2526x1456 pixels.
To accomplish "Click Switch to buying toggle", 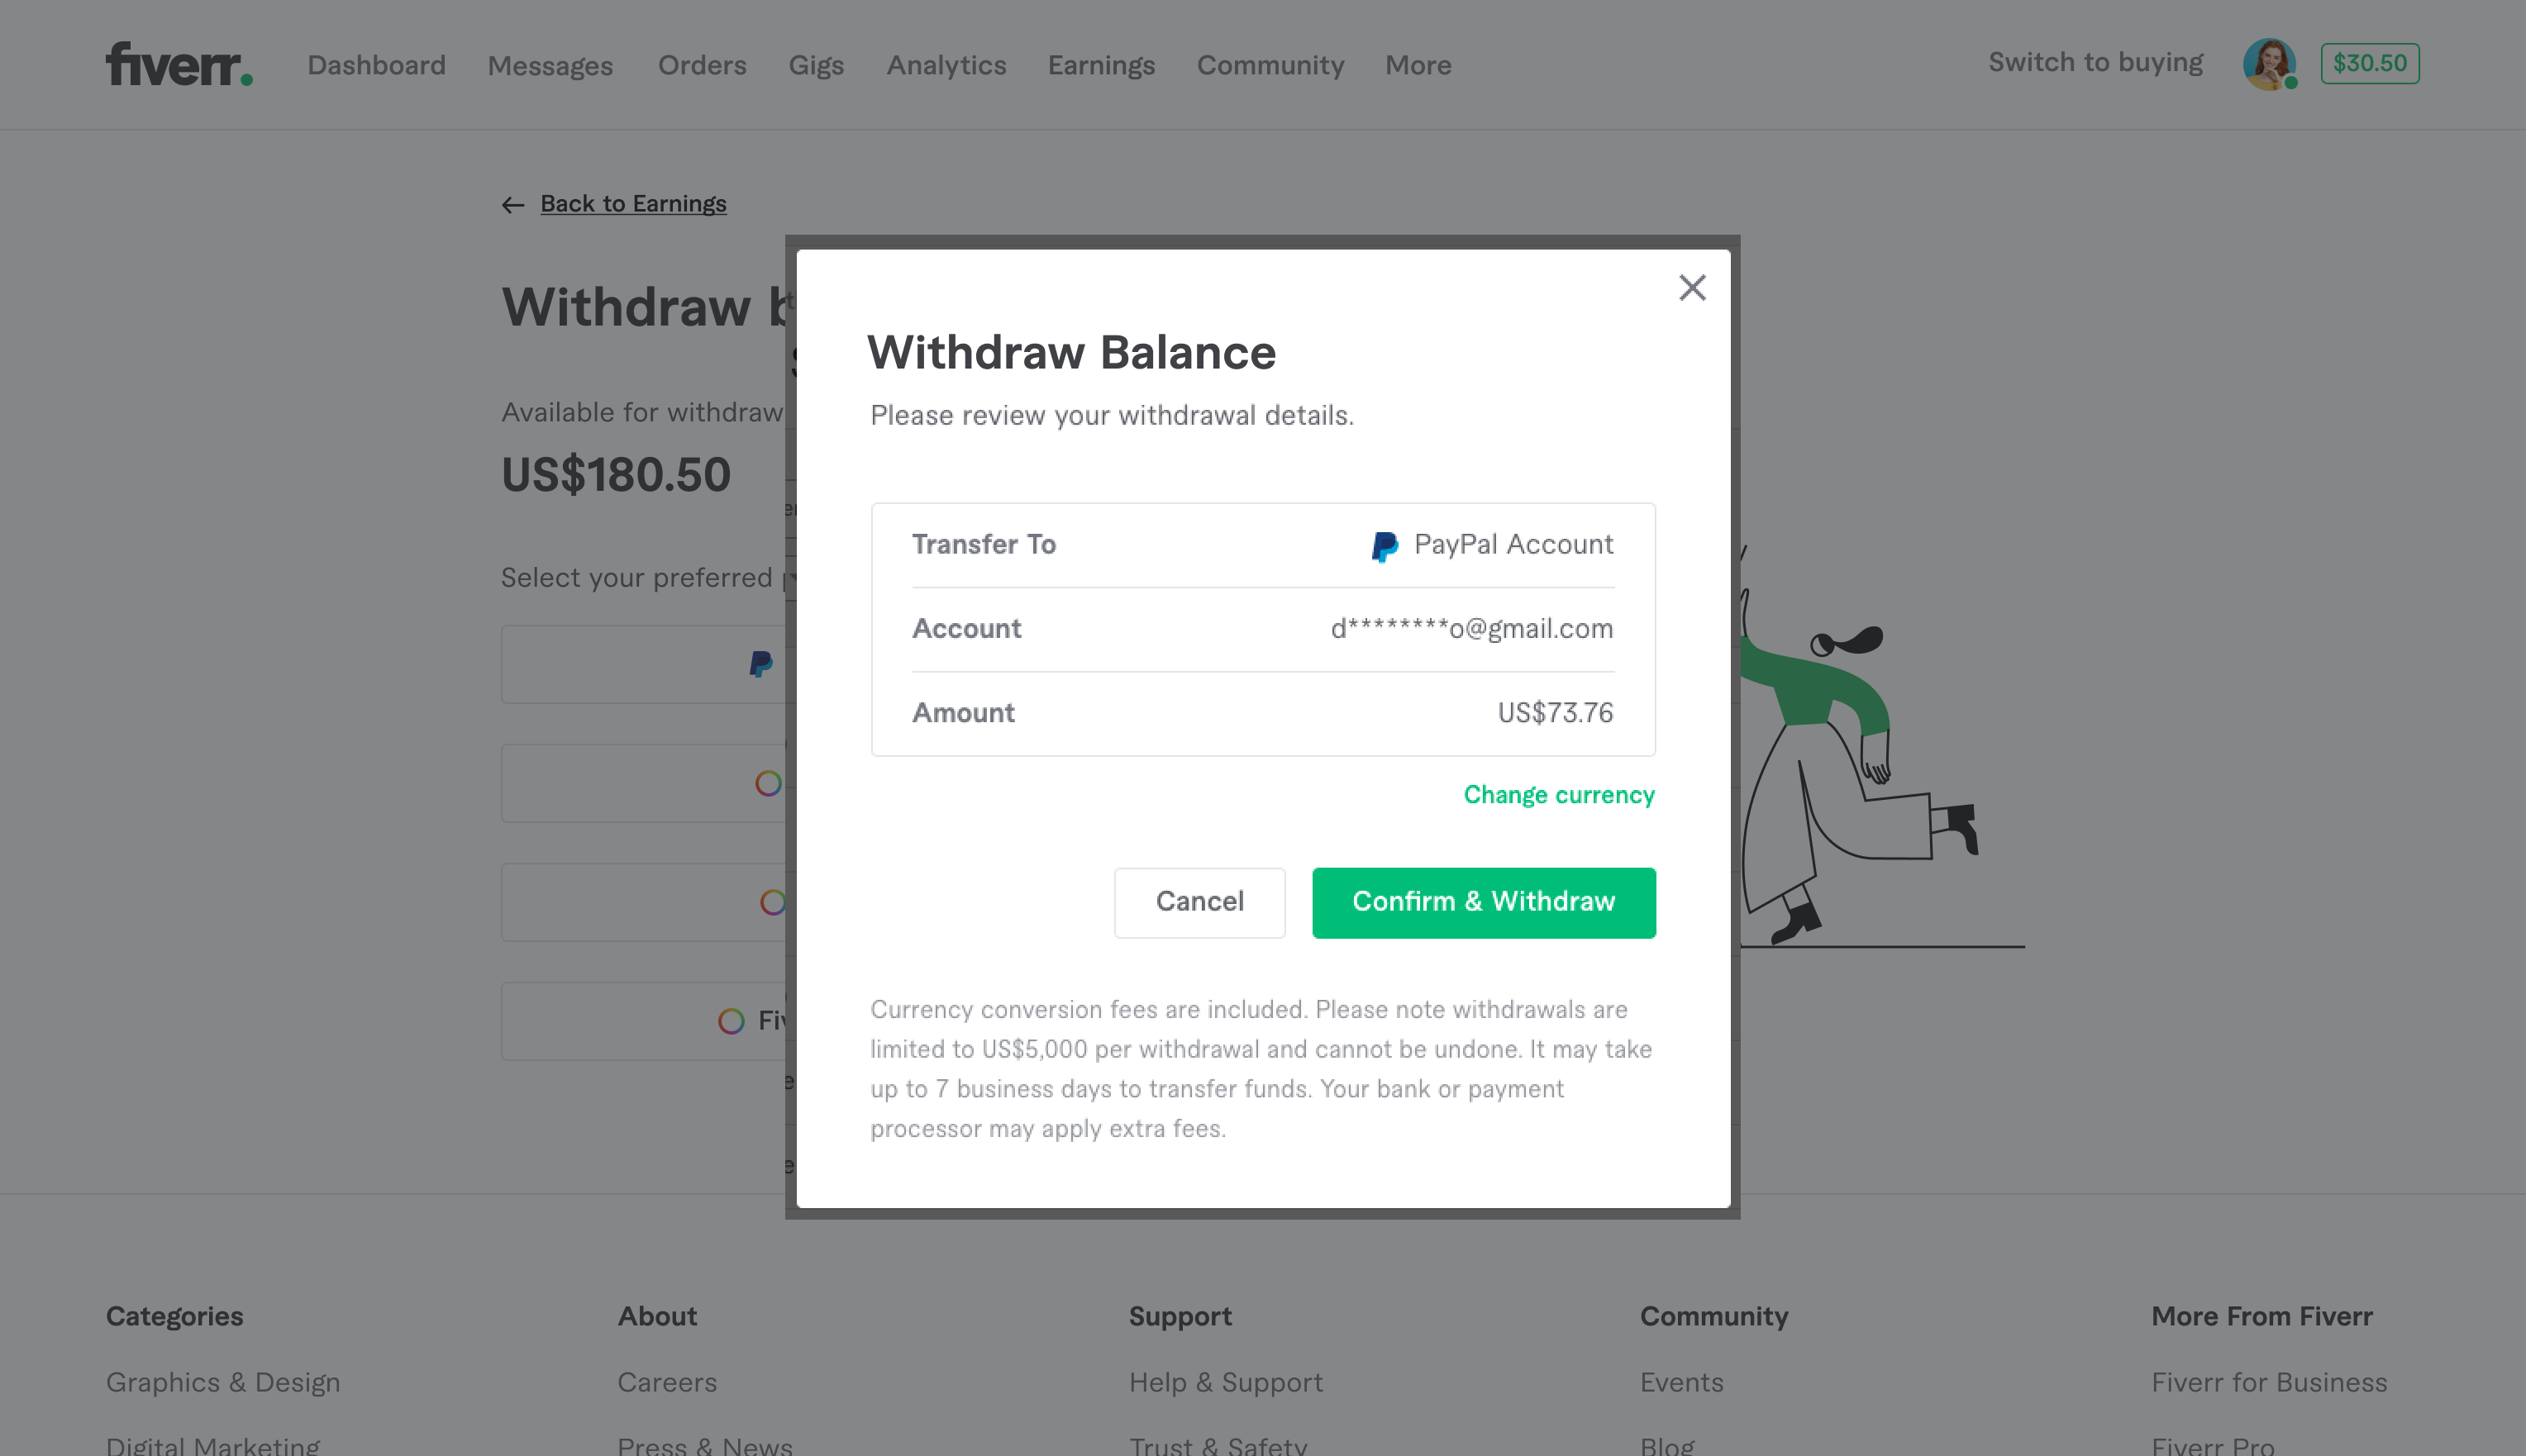I will pyautogui.click(x=2094, y=64).
